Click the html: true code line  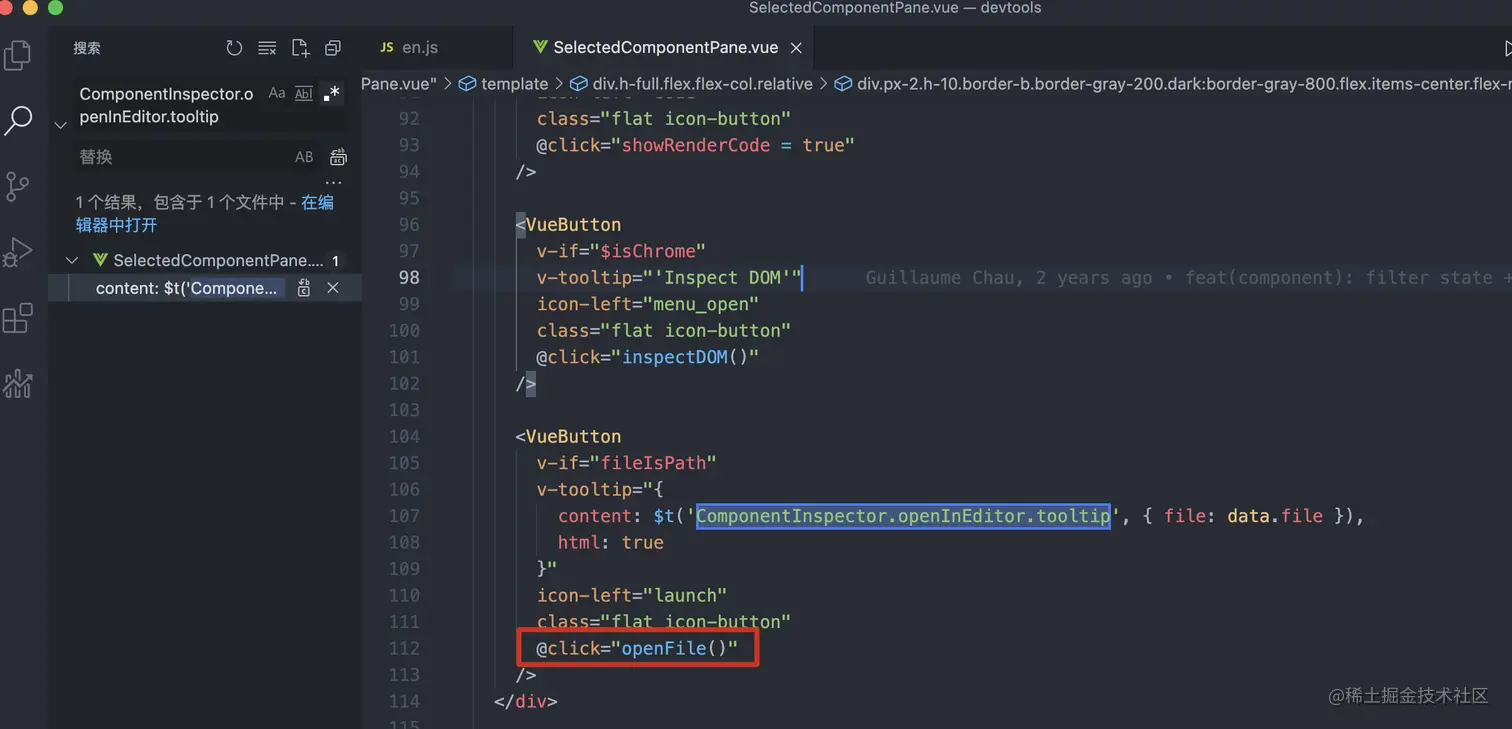[611, 542]
